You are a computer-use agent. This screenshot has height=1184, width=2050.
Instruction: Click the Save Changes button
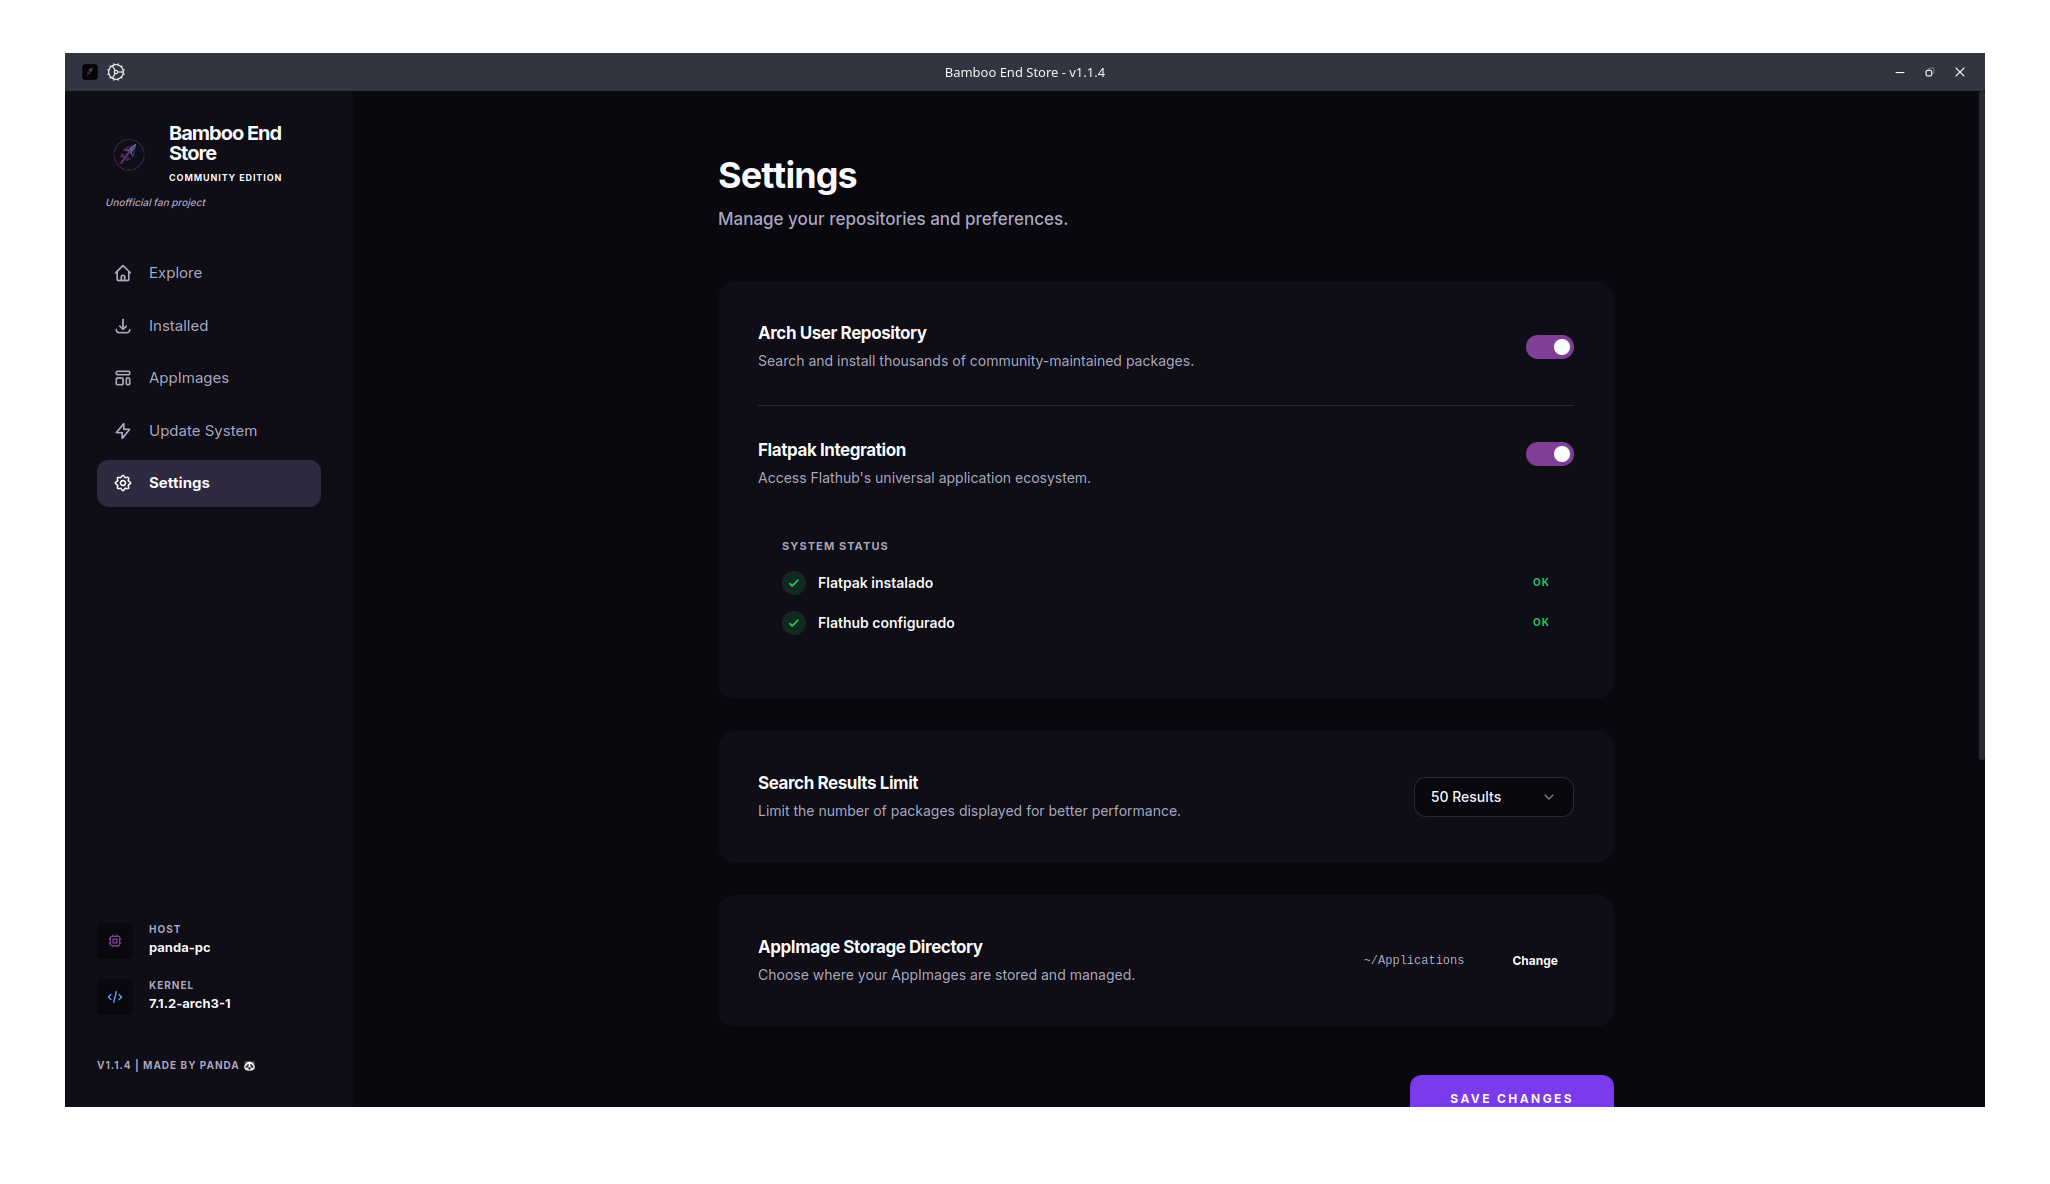(x=1511, y=1092)
